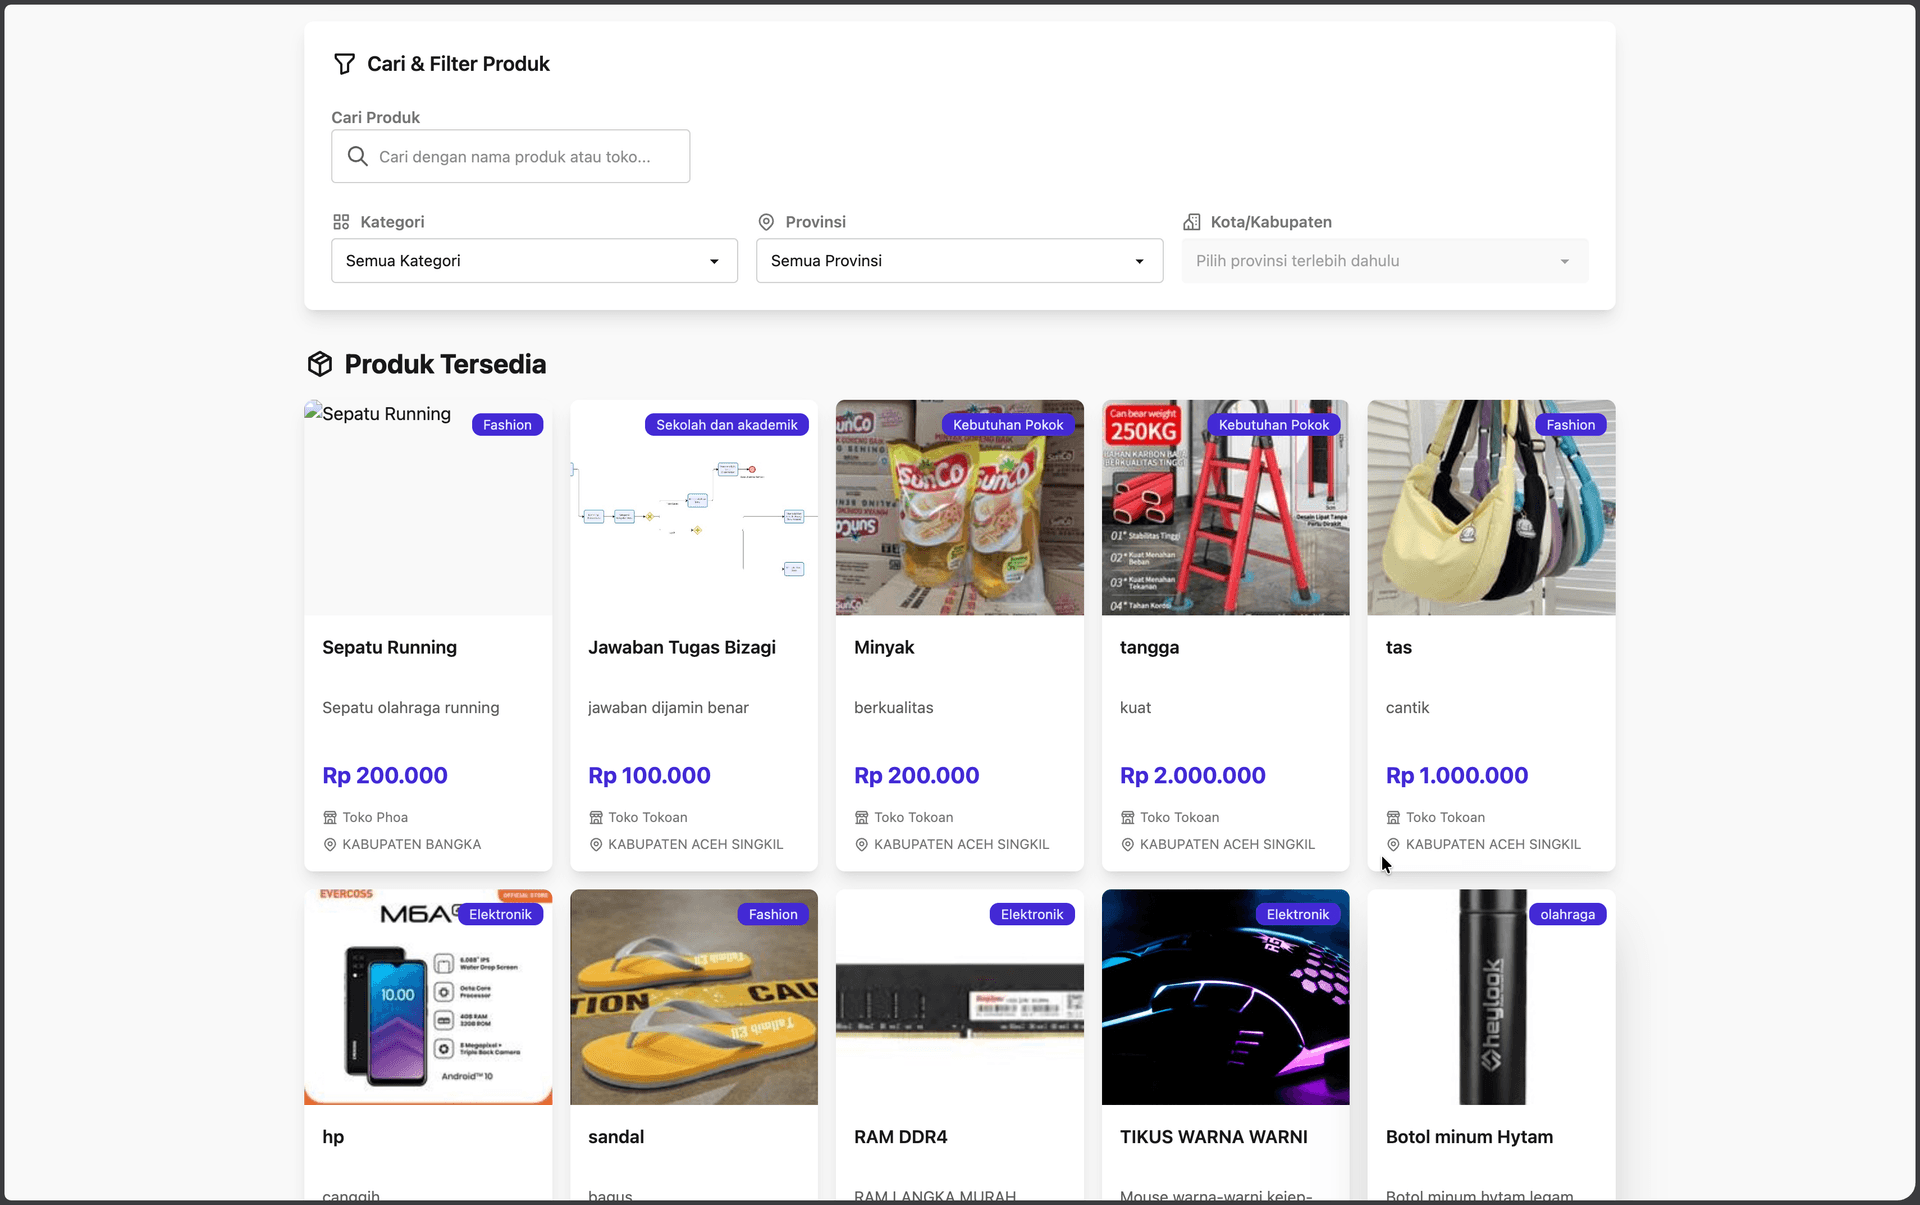Click the location pin on the tas card
Viewport: 1920px width, 1205px height.
[1394, 845]
